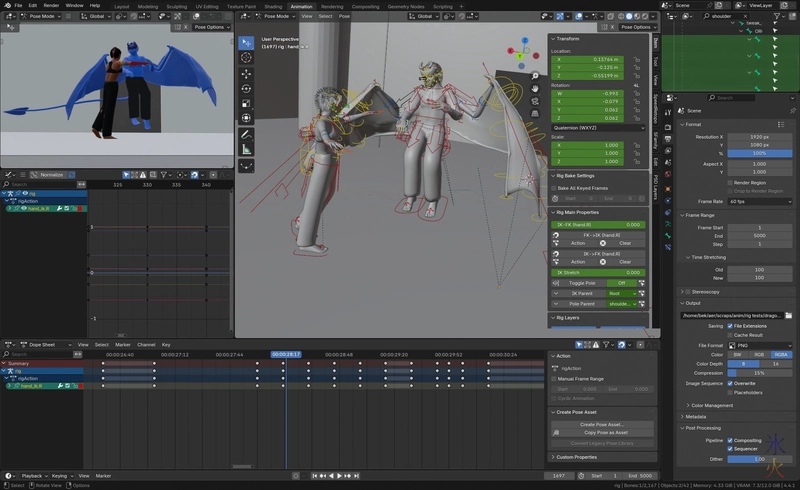Select the Cursor tool in viewport toolbar

tap(246, 57)
